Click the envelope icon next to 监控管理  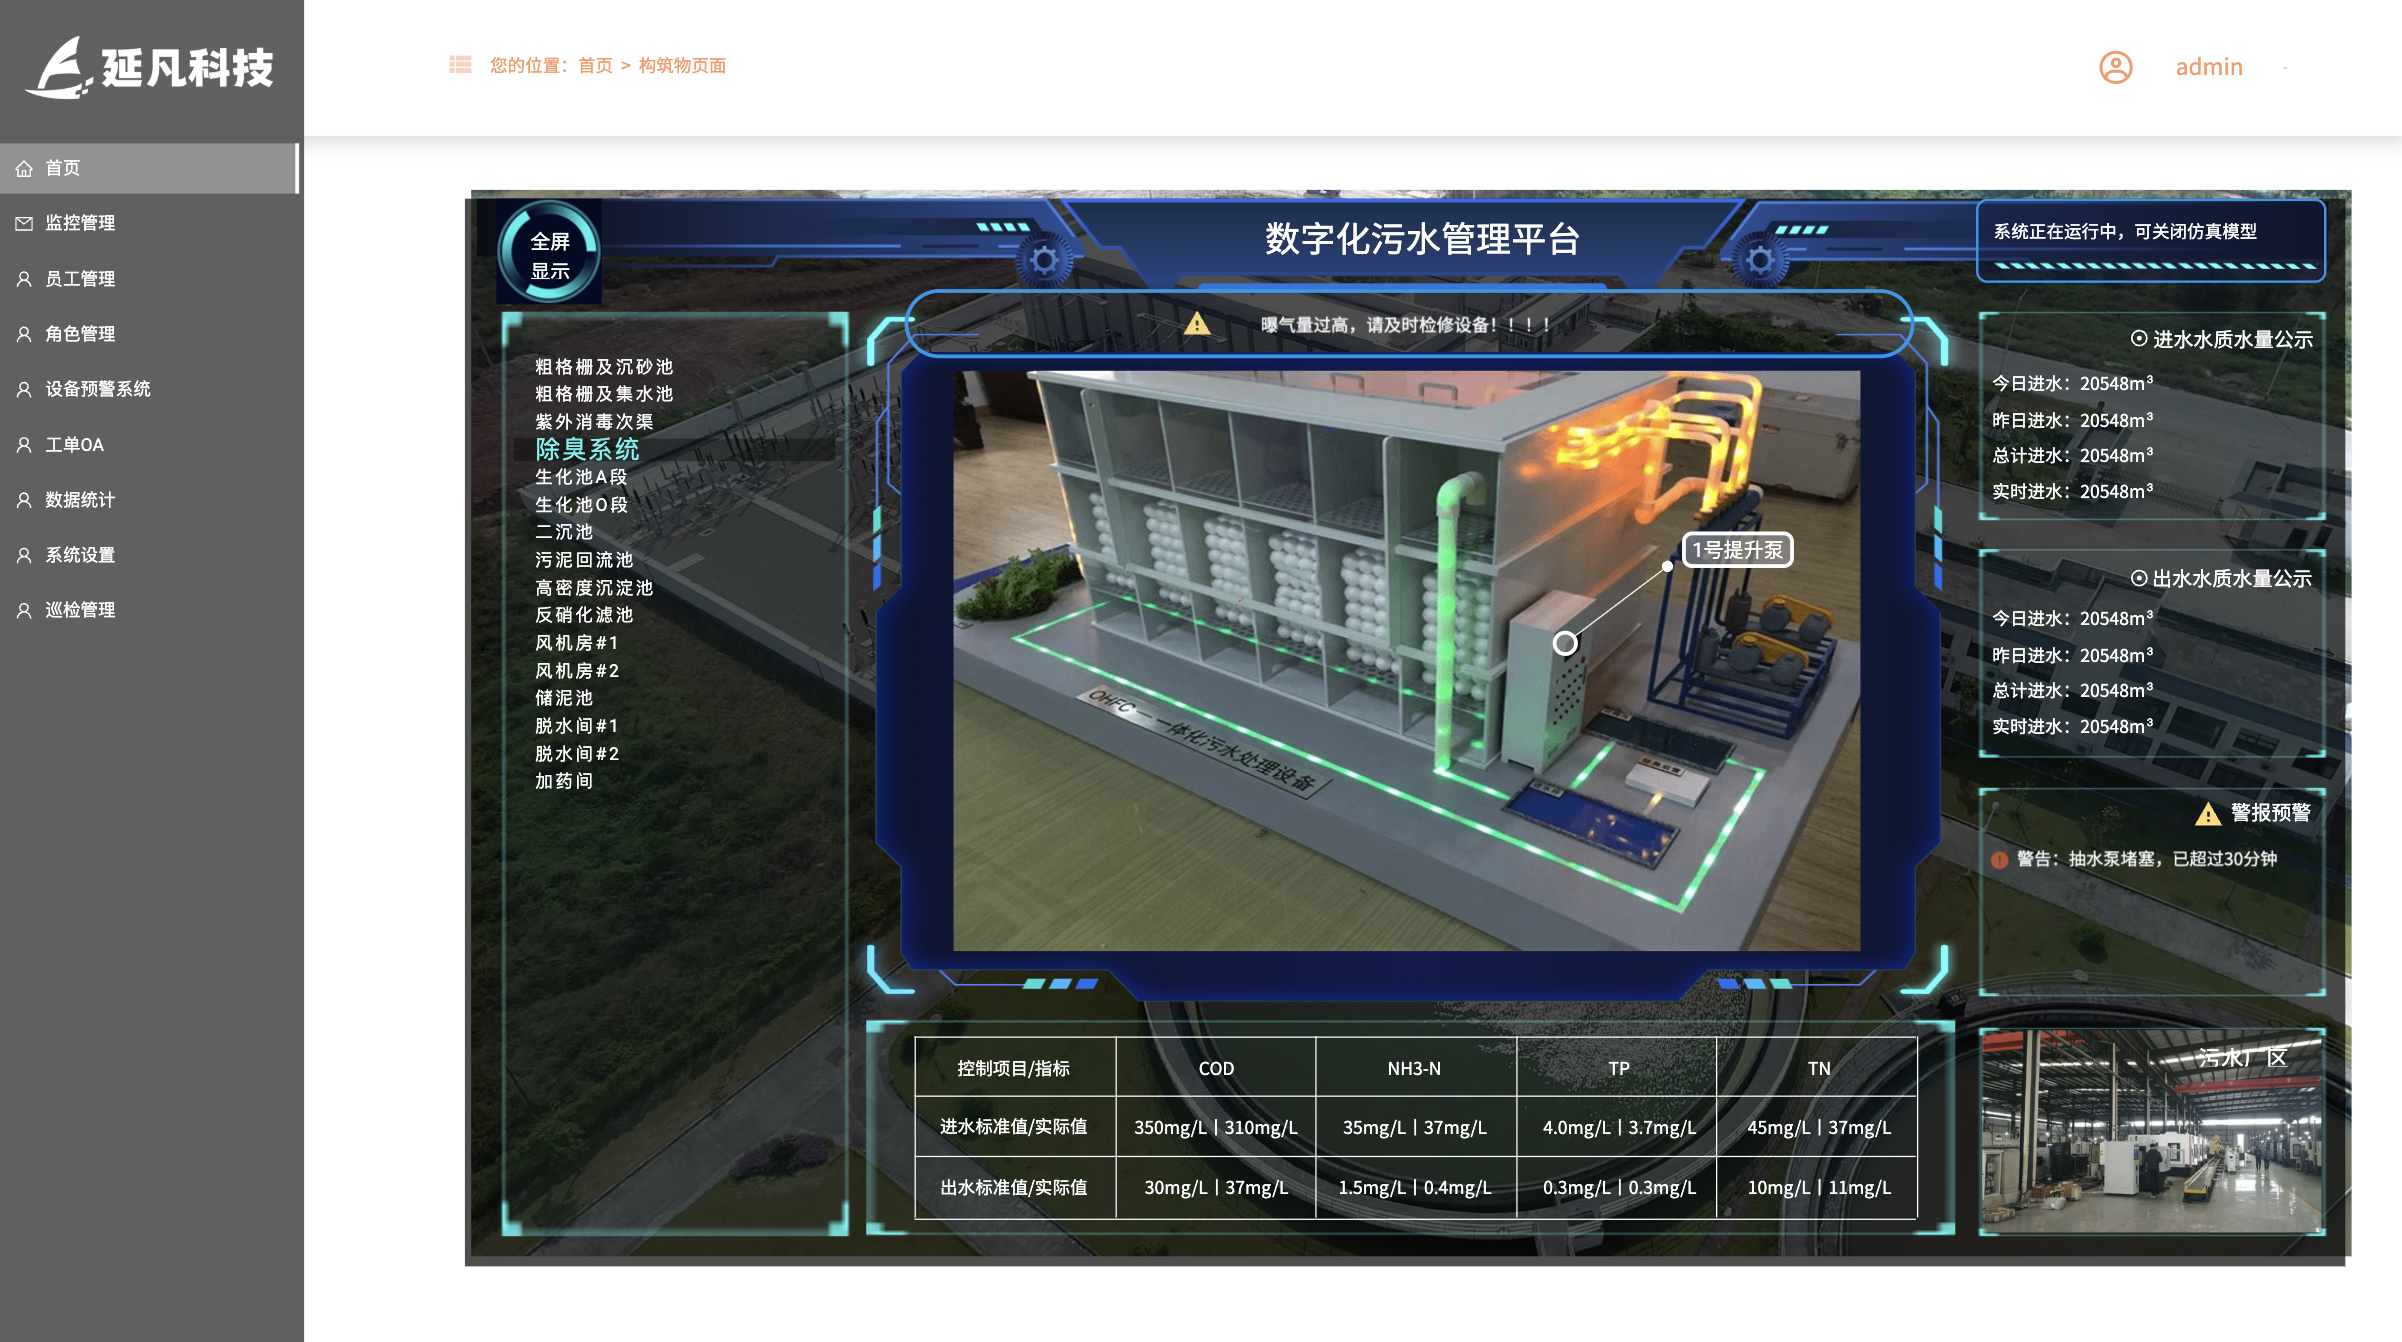24,223
